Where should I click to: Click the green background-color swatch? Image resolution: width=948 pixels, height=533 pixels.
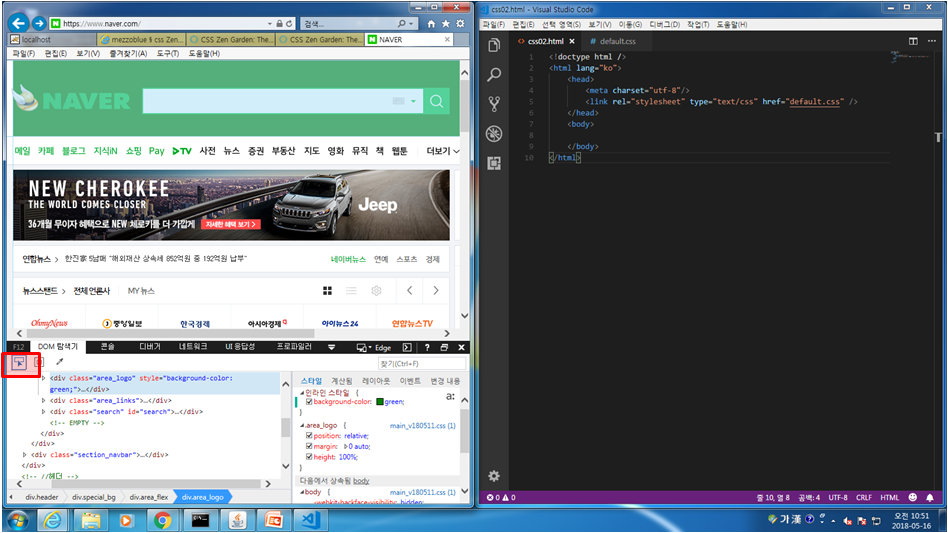click(x=380, y=402)
